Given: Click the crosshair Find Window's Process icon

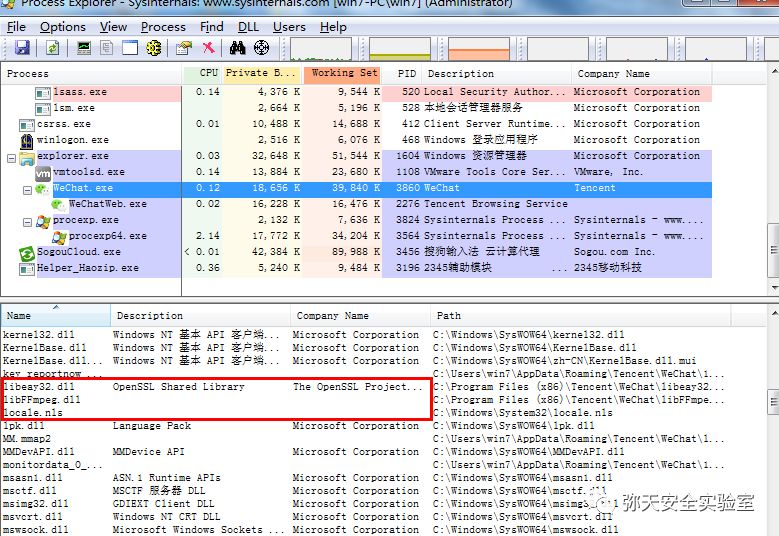Looking at the screenshot, I should [x=261, y=48].
